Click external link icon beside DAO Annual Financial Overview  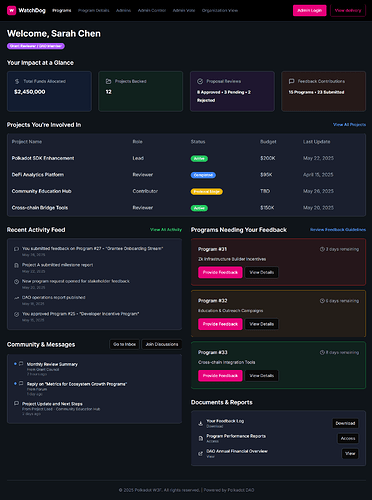tap(201, 453)
